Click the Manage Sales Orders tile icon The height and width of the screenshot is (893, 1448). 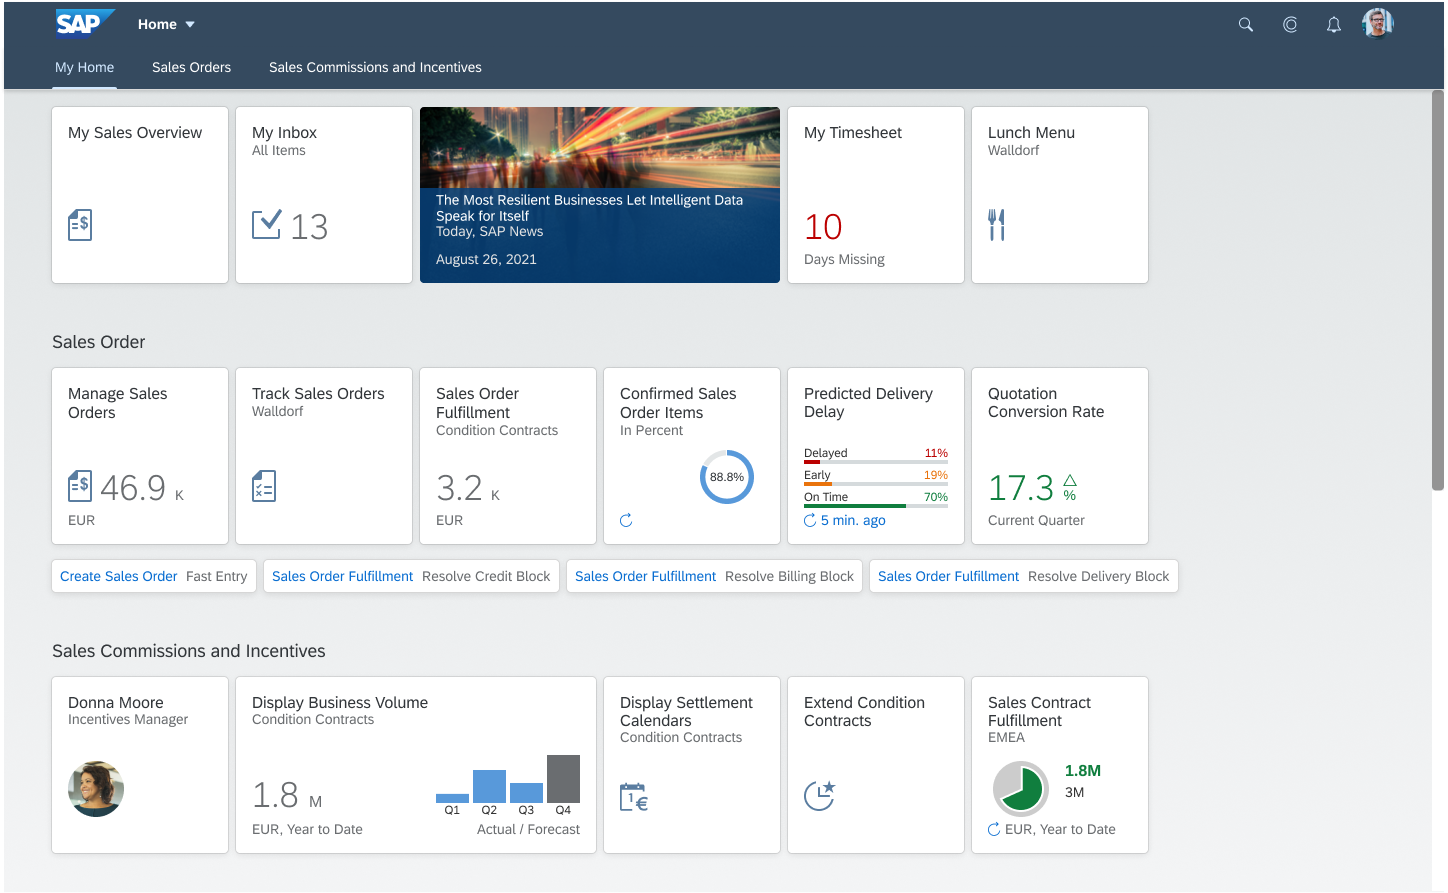[x=79, y=485]
